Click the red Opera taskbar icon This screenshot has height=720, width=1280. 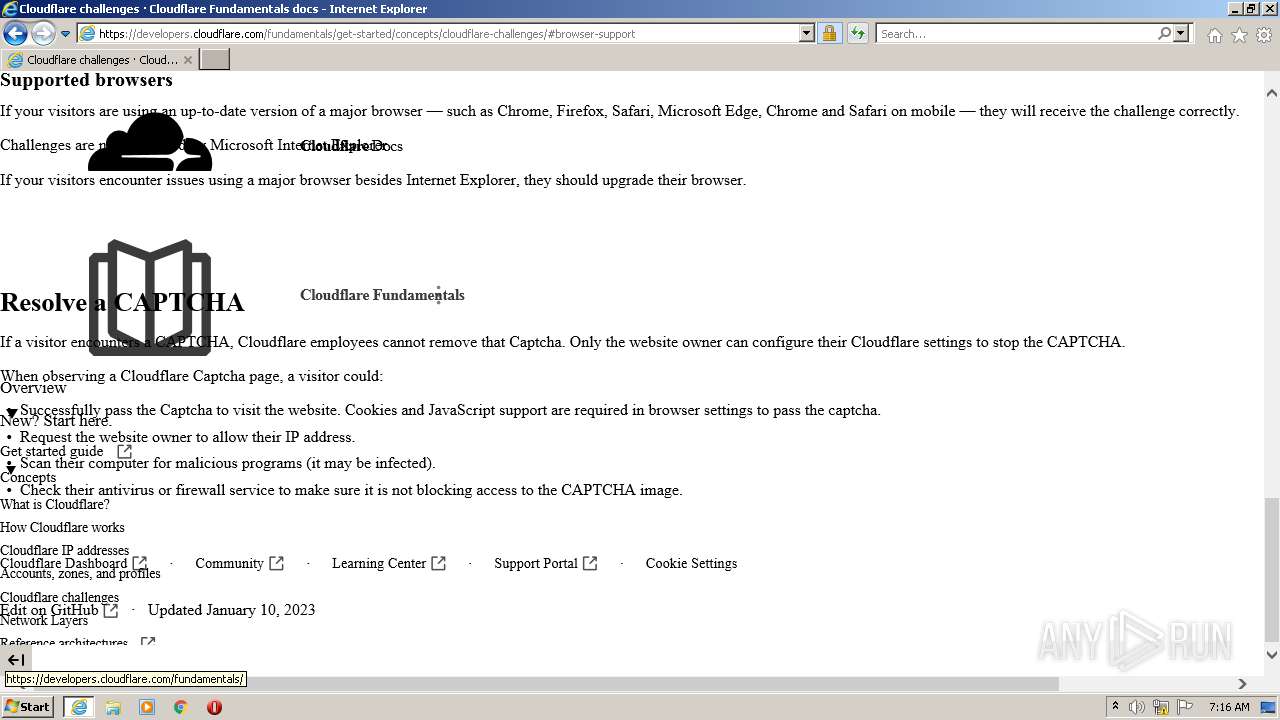click(x=214, y=707)
